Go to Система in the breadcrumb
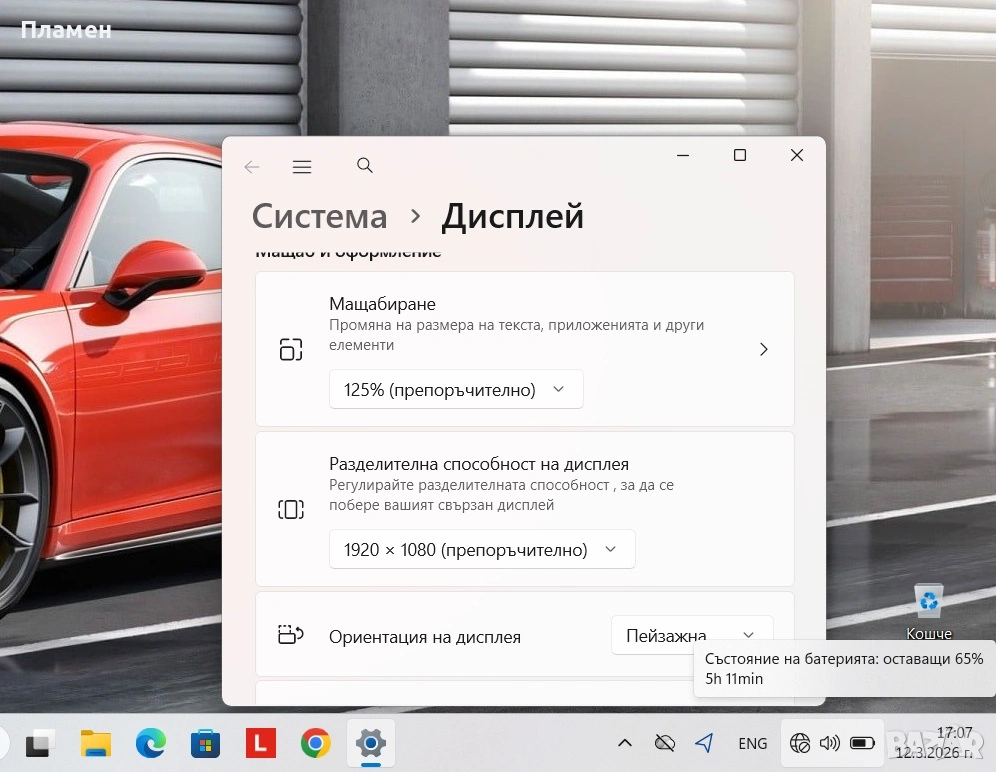 click(x=319, y=216)
